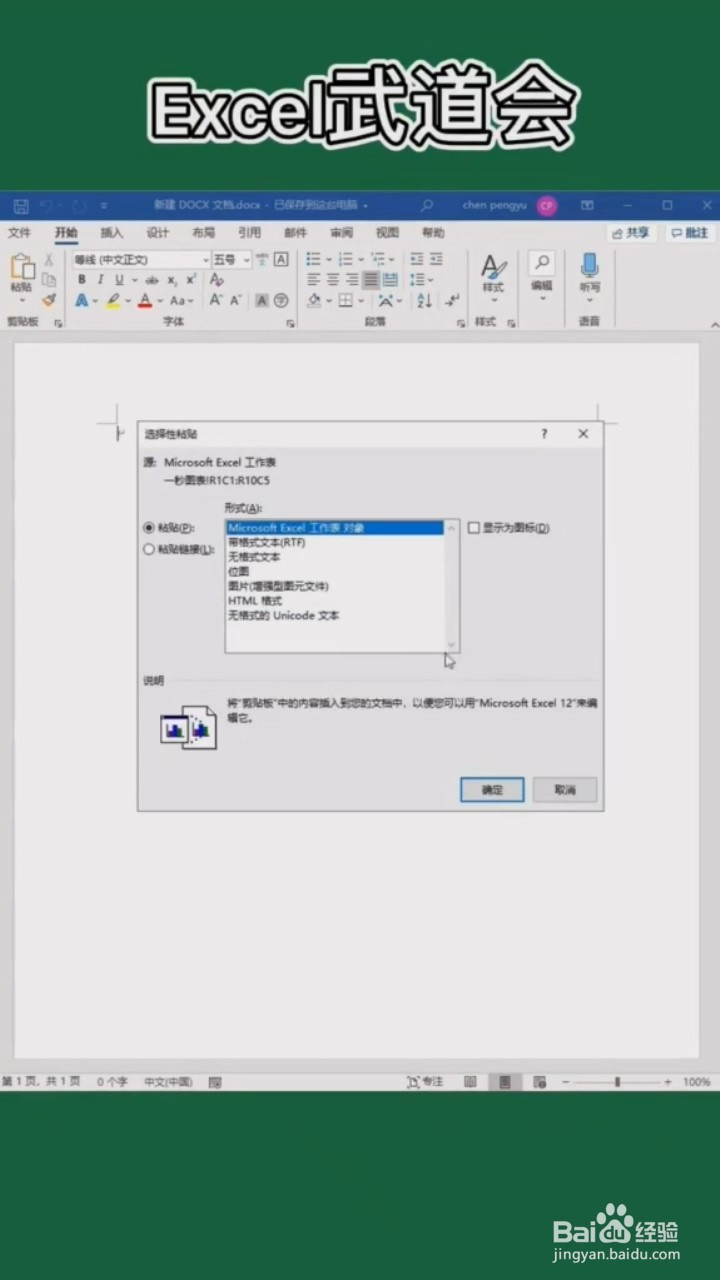
Task: Switch to Print Layout view icon
Action: (505, 1082)
